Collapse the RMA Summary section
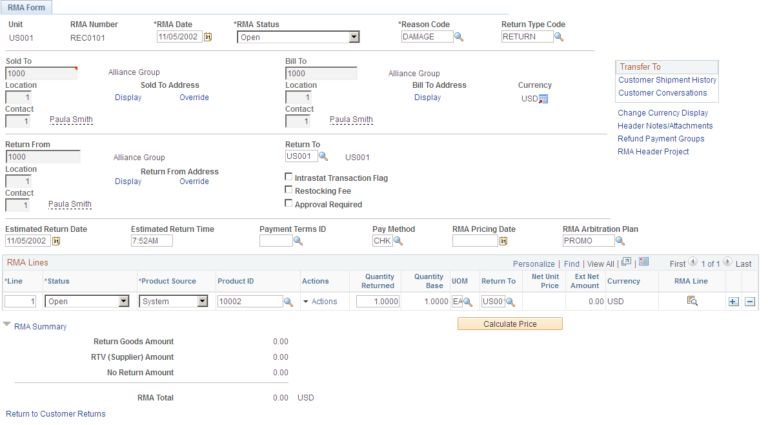Viewport: 768px width, 425px height. tap(7, 324)
